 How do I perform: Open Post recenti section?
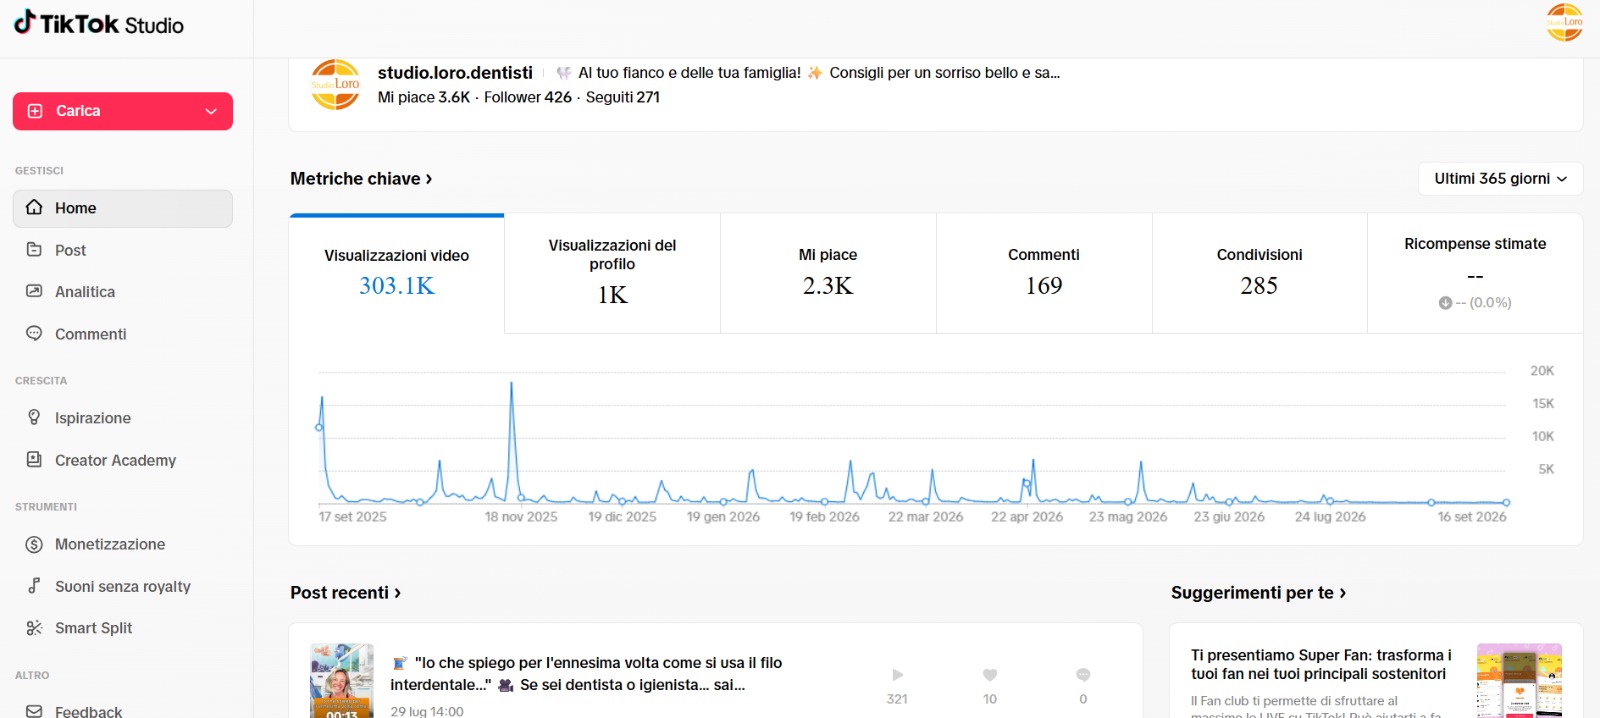(x=345, y=593)
